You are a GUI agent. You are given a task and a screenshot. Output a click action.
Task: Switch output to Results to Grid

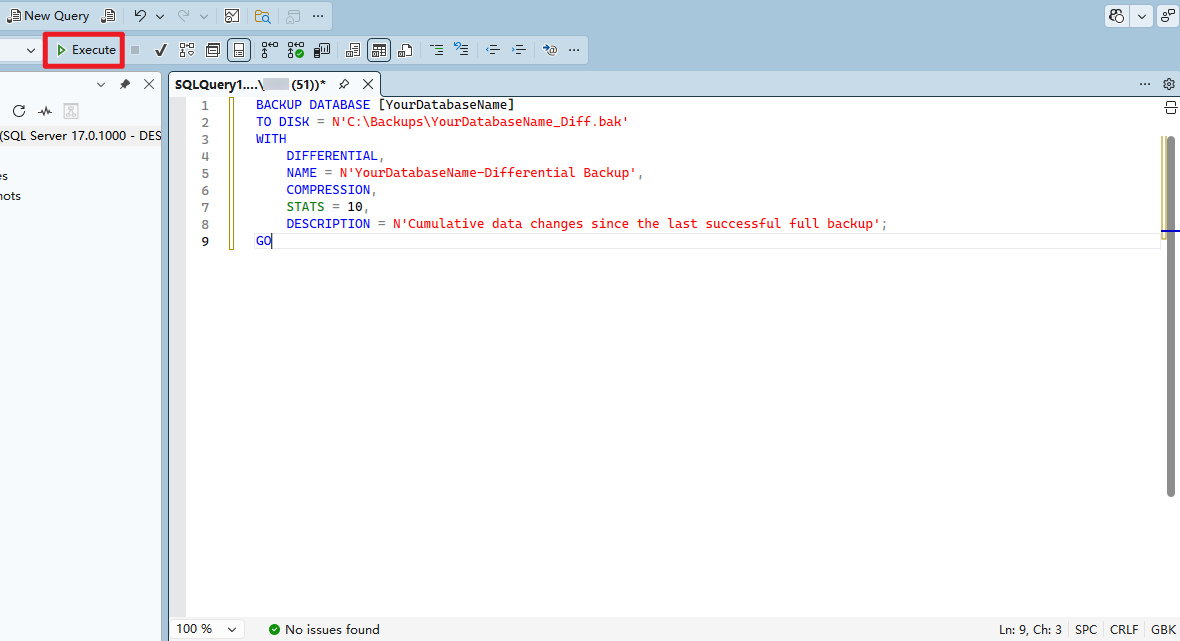379,50
